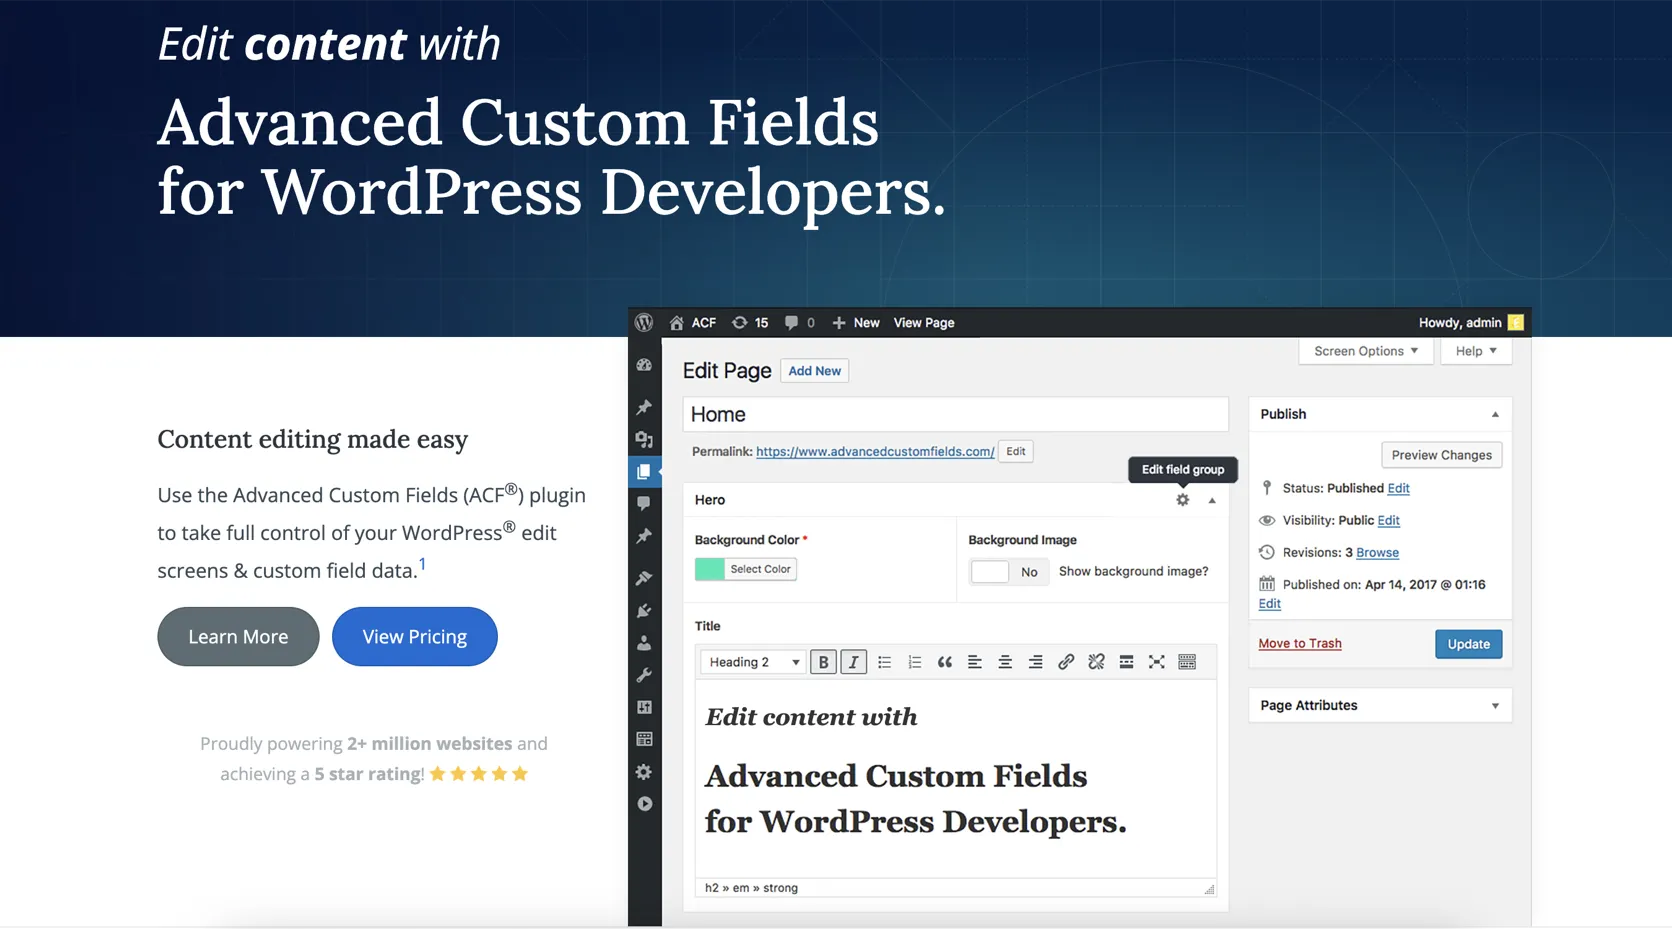
Task: Click the green Background Color swatch
Action: [709, 569]
